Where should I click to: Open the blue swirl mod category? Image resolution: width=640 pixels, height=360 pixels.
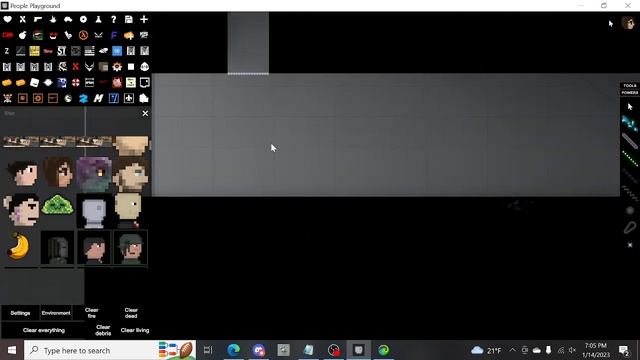[x=83, y=98]
